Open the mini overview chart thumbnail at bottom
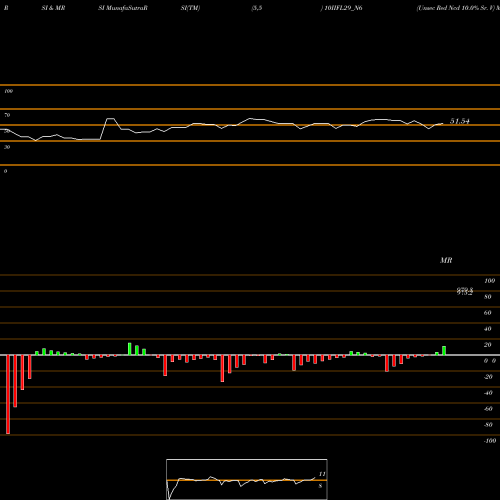Image resolution: width=500 pixels, height=500 pixels. pyautogui.click(x=247, y=479)
